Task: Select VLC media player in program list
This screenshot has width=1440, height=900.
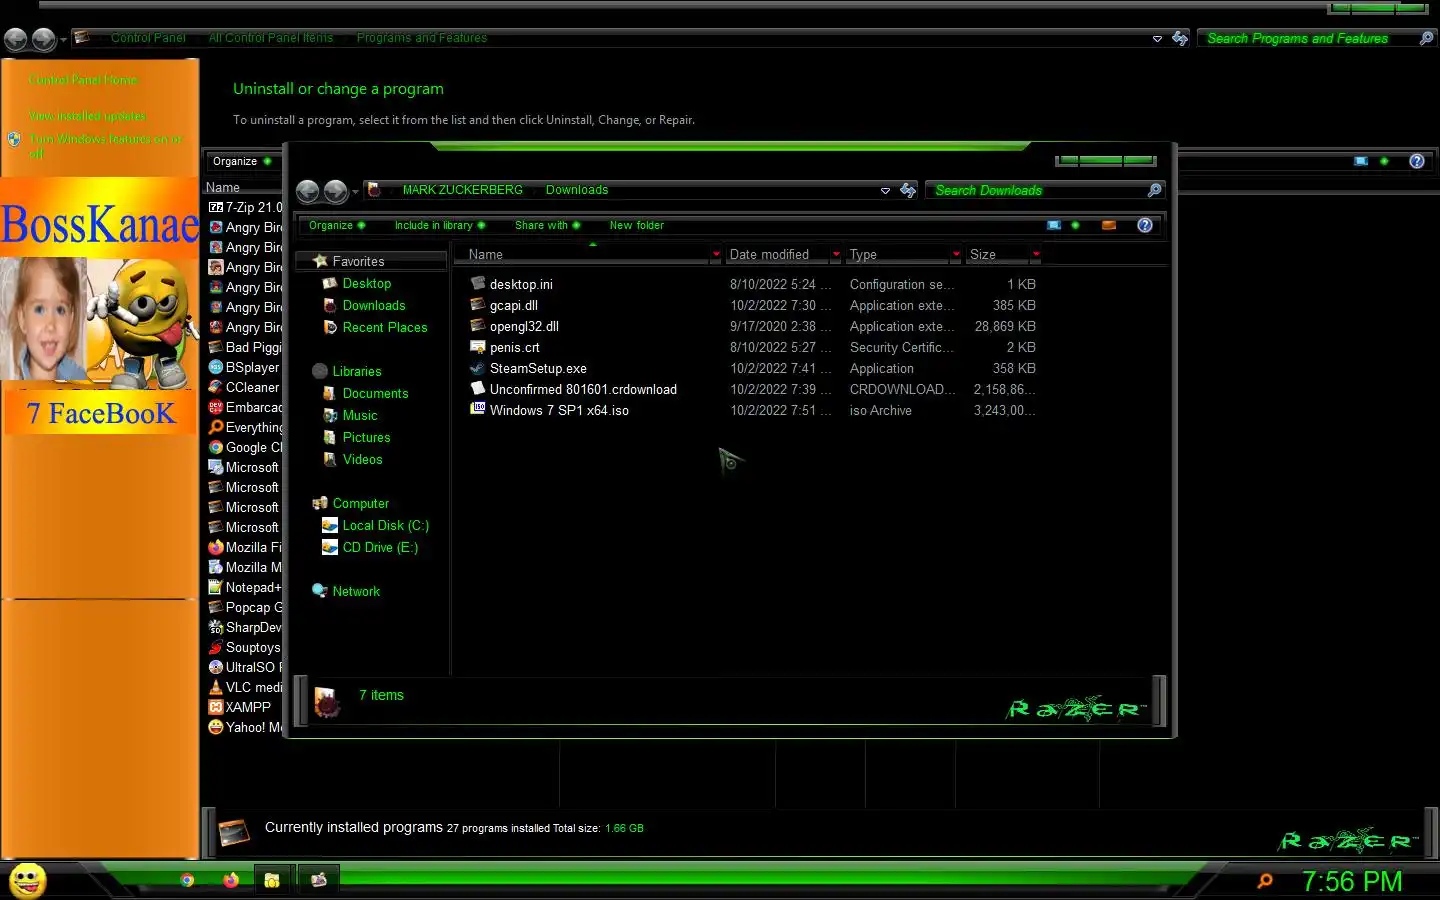Action: pyautogui.click(x=245, y=687)
